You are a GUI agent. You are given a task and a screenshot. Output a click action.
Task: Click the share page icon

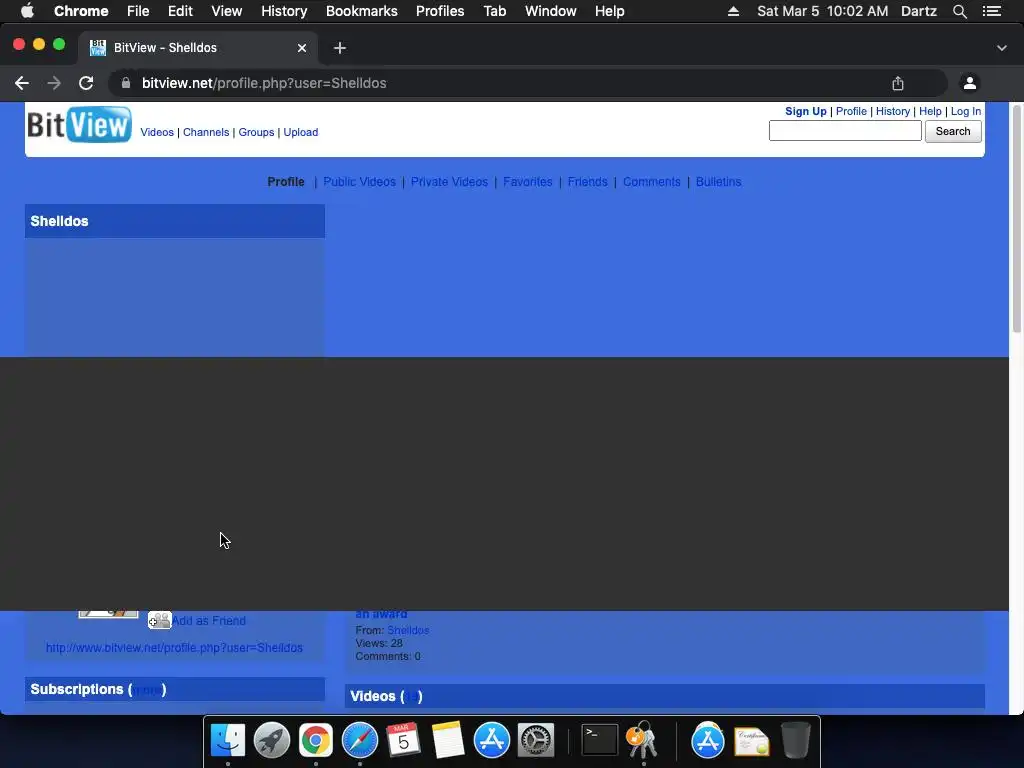898,83
